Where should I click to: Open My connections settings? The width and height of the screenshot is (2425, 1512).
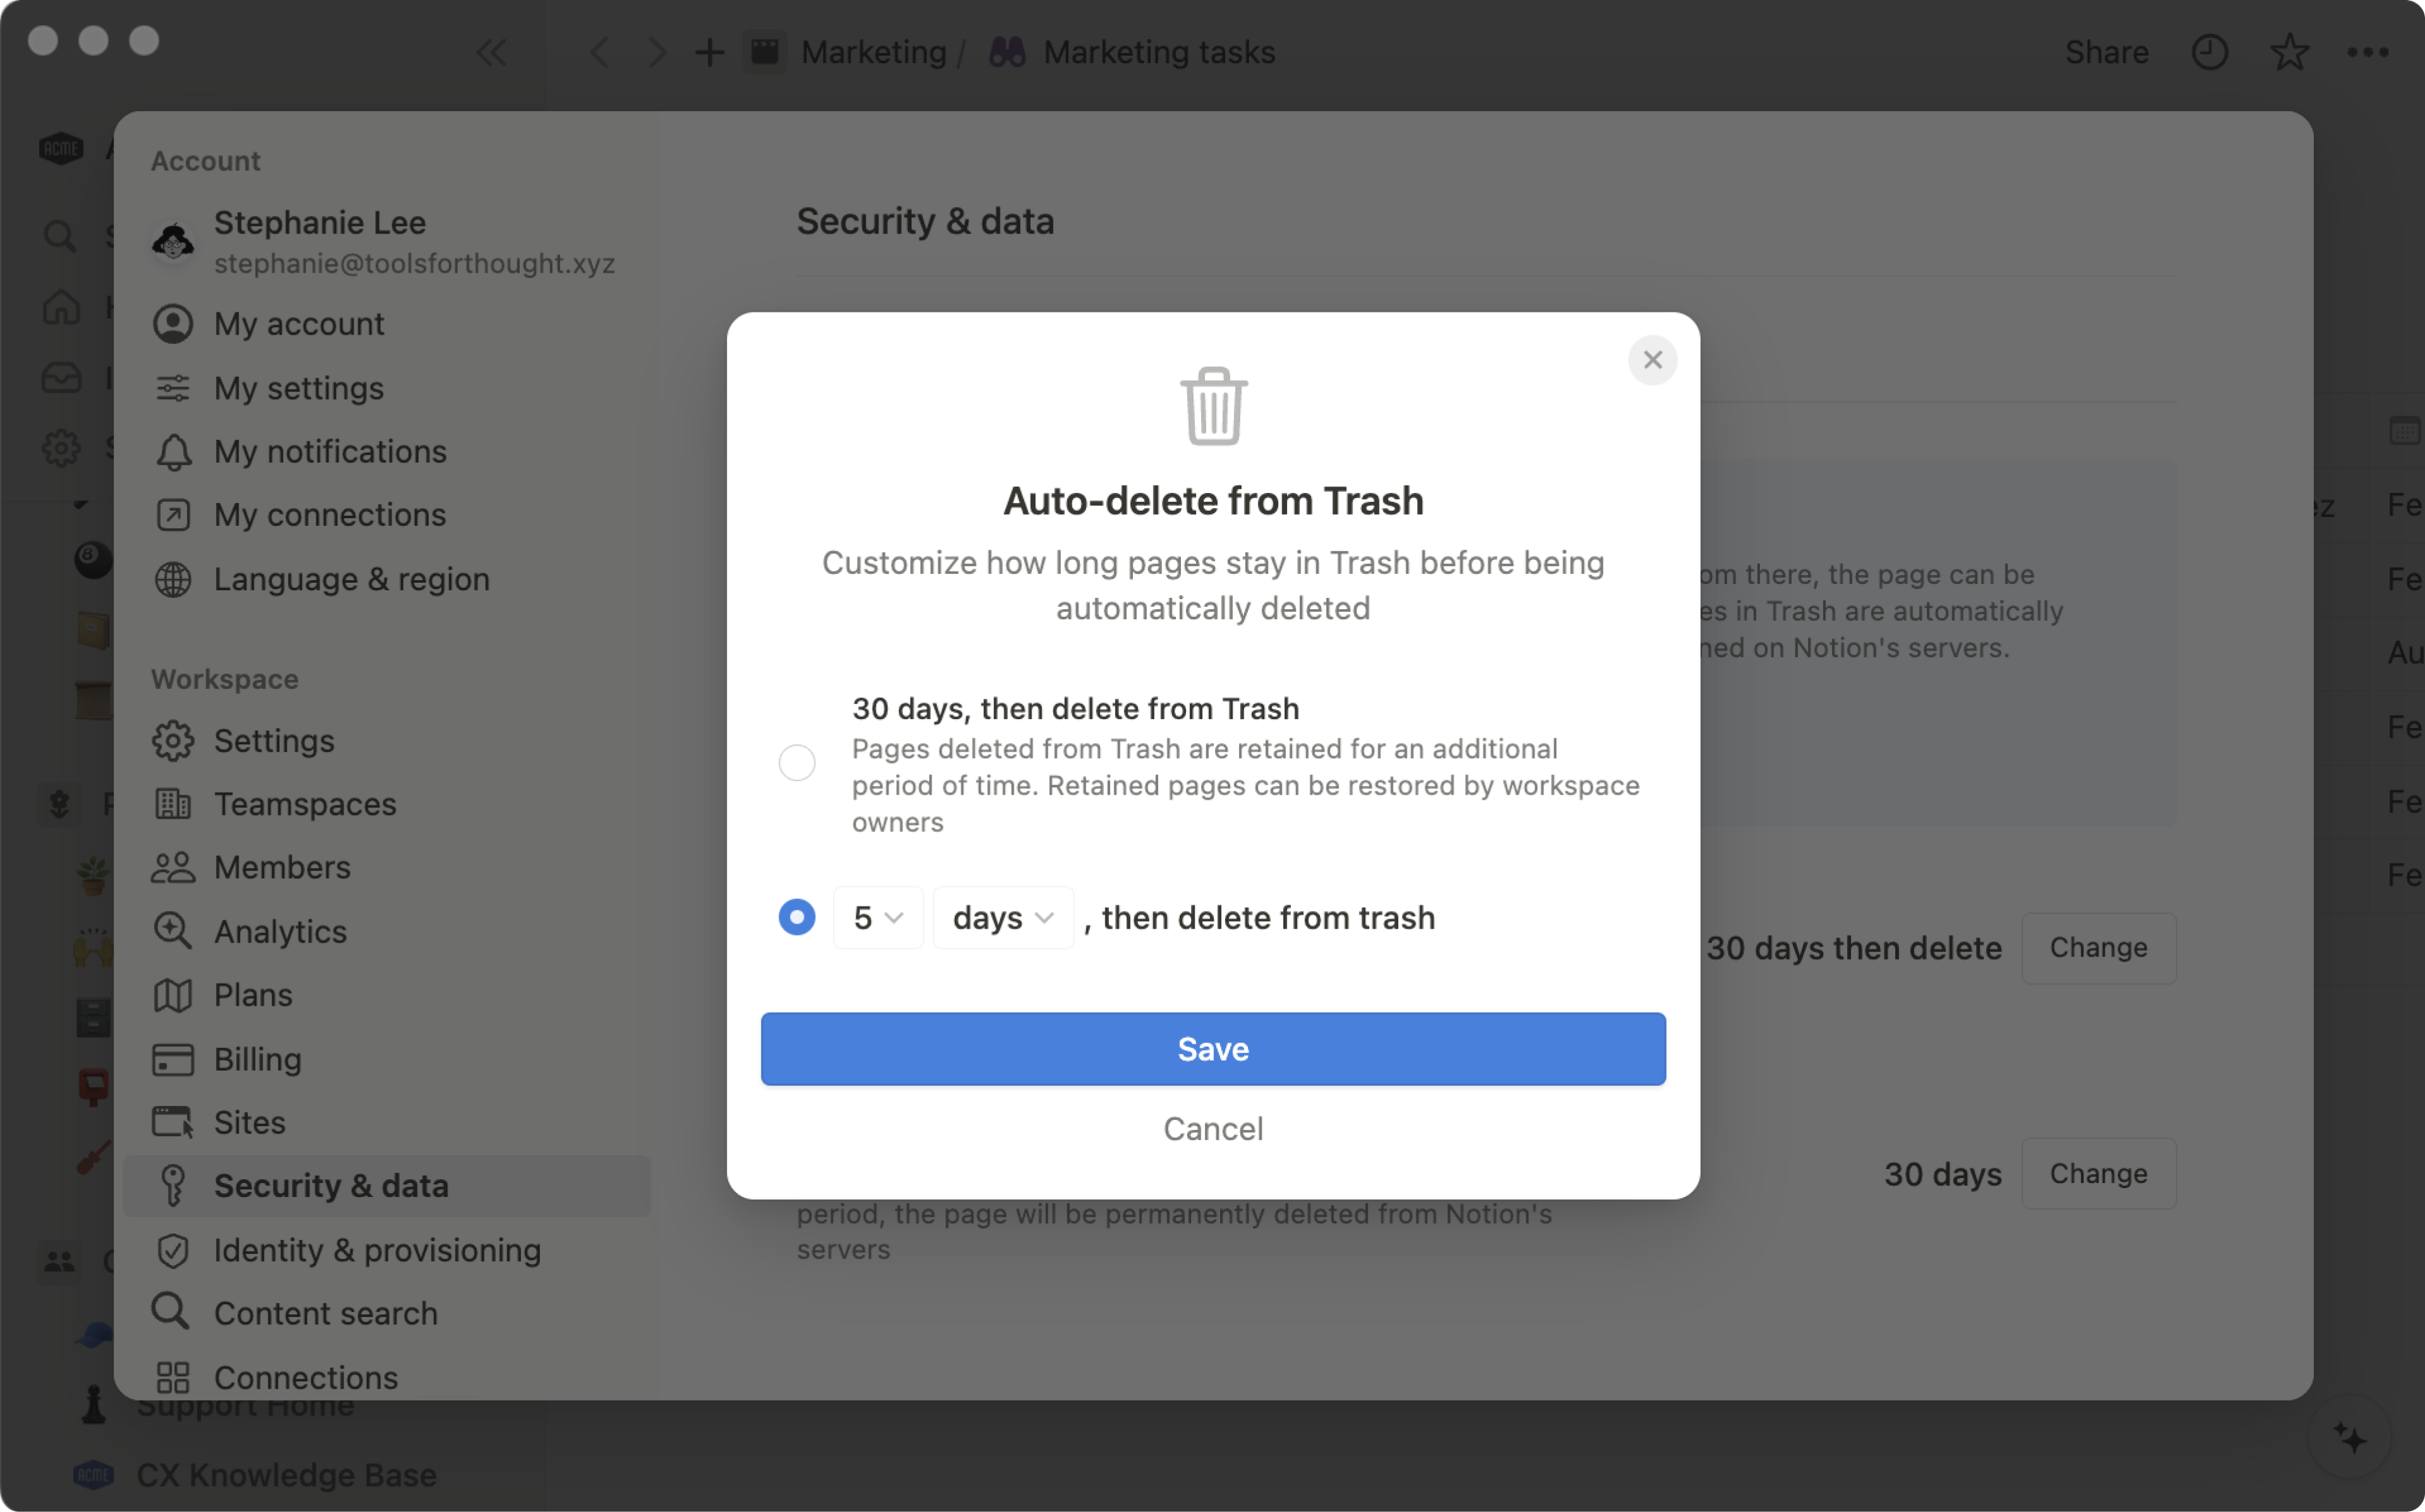pyautogui.click(x=329, y=514)
